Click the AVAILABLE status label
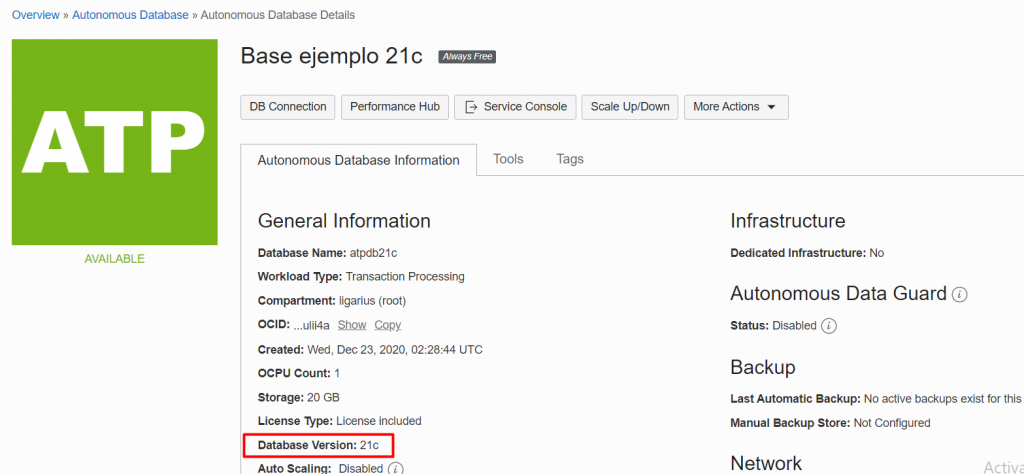Image resolution: width=1024 pixels, height=474 pixels. click(x=114, y=259)
